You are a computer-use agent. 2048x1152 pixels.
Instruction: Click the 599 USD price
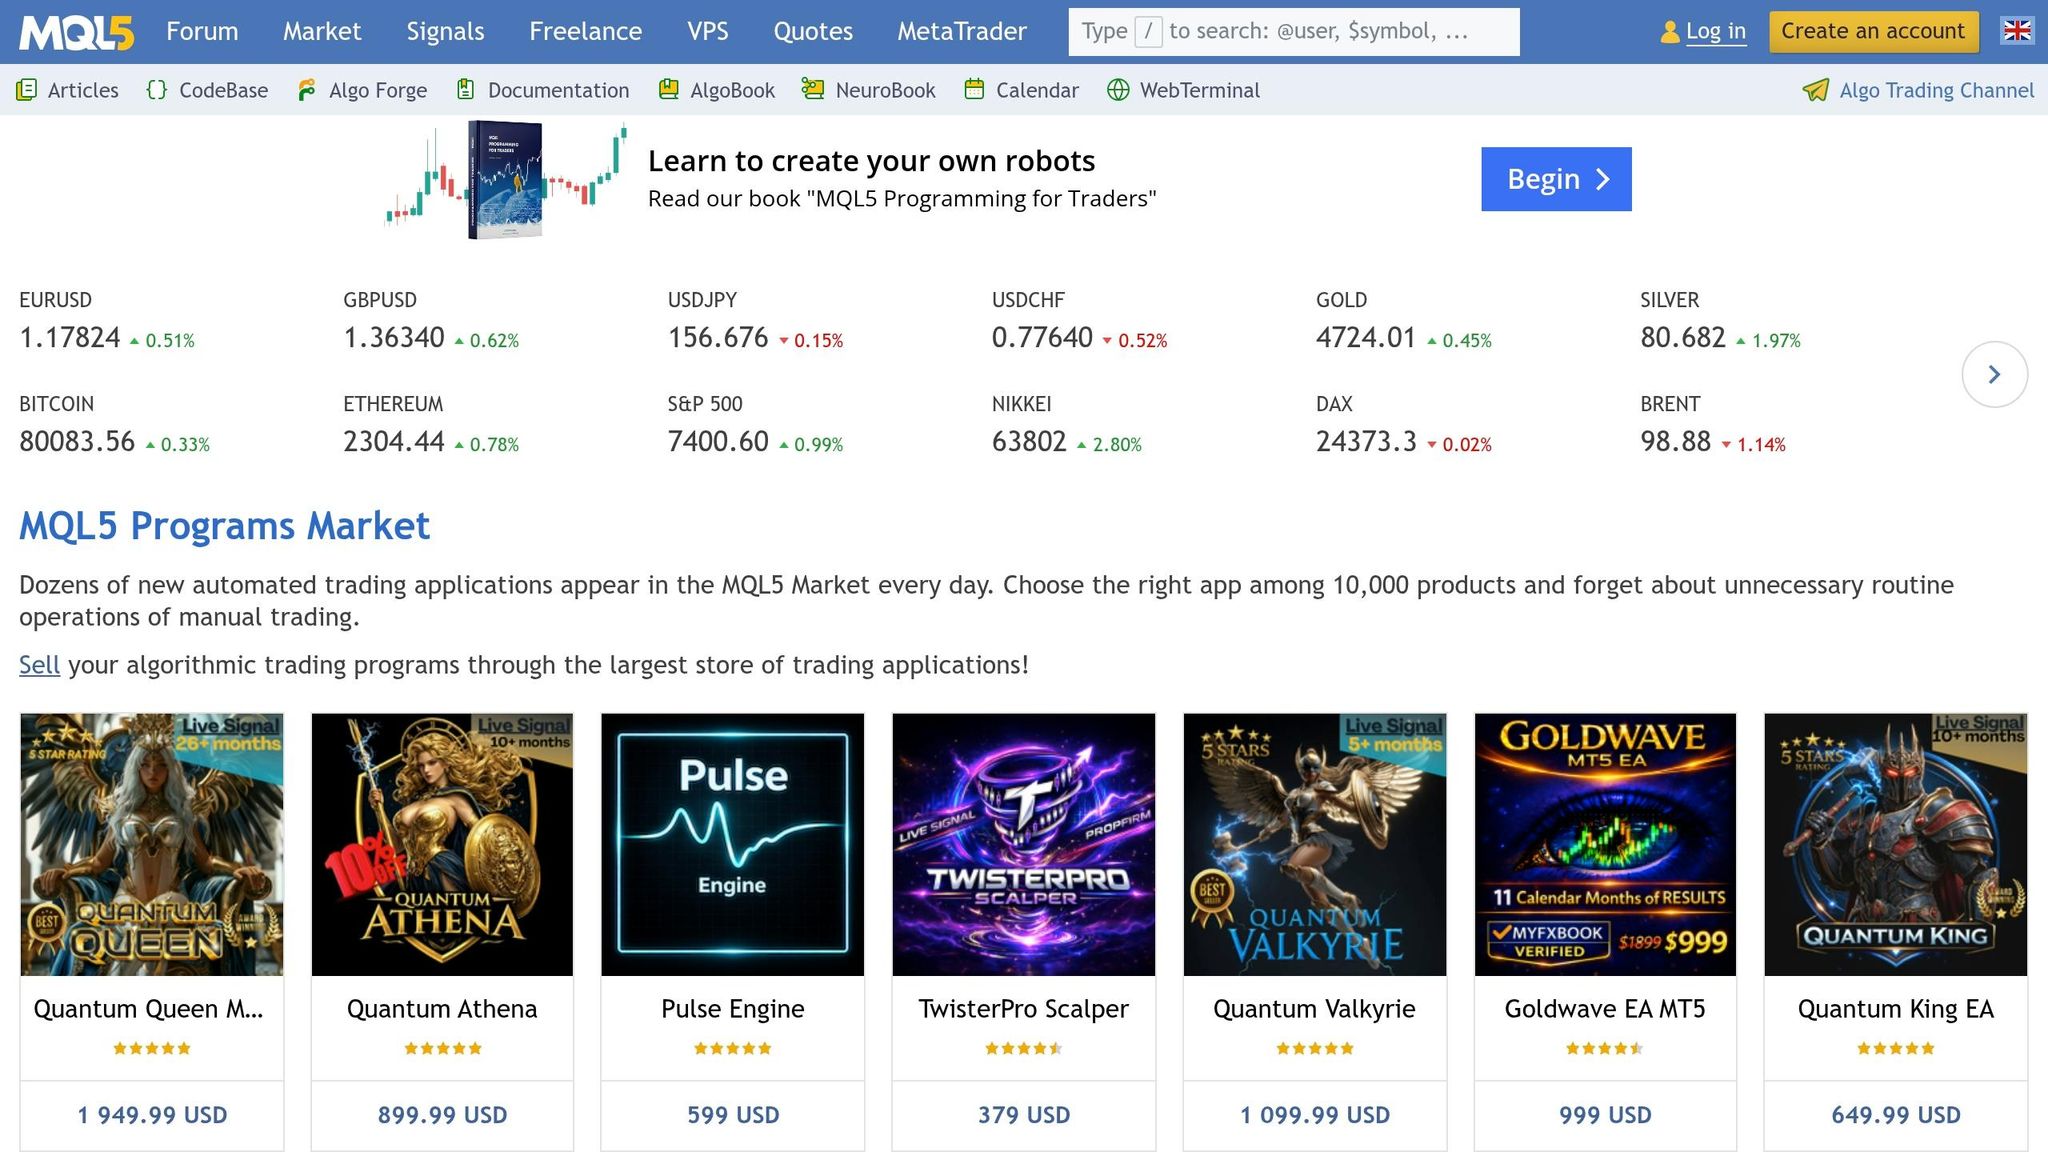click(x=733, y=1115)
